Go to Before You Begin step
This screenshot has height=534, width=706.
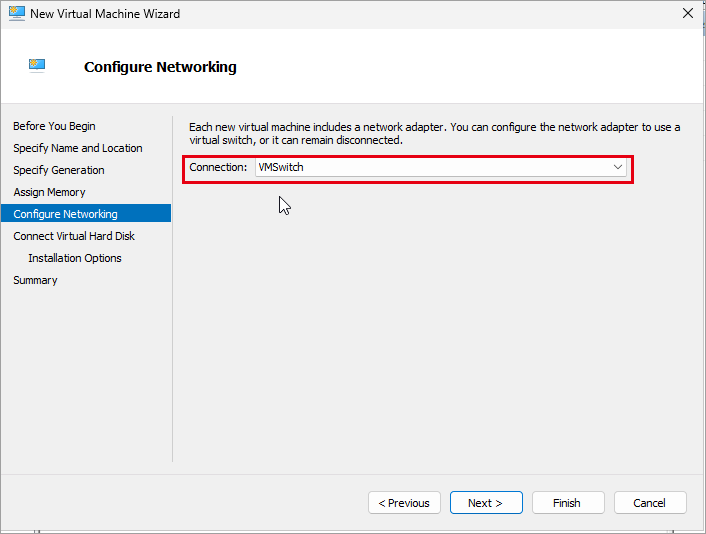click(x=54, y=126)
